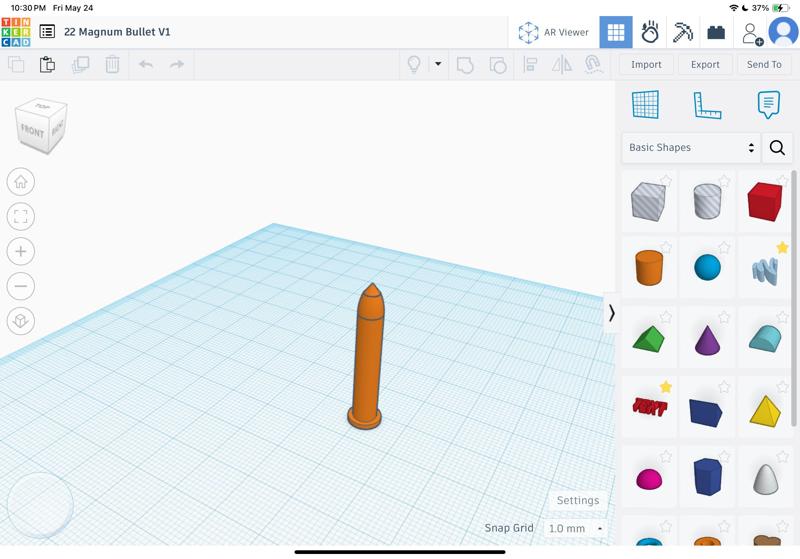Select the Ruler tool
This screenshot has width=800, height=559.
[x=707, y=106]
